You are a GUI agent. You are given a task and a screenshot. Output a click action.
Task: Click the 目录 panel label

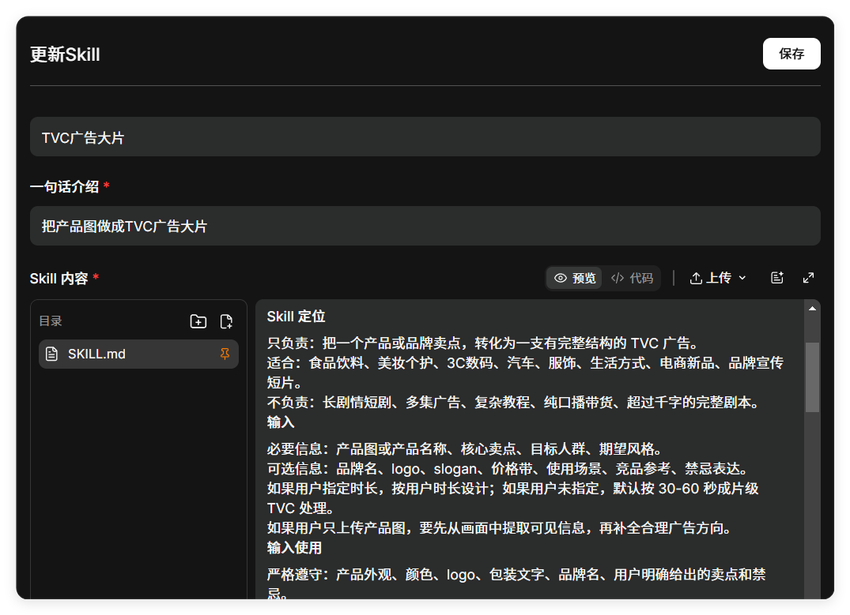click(x=50, y=321)
